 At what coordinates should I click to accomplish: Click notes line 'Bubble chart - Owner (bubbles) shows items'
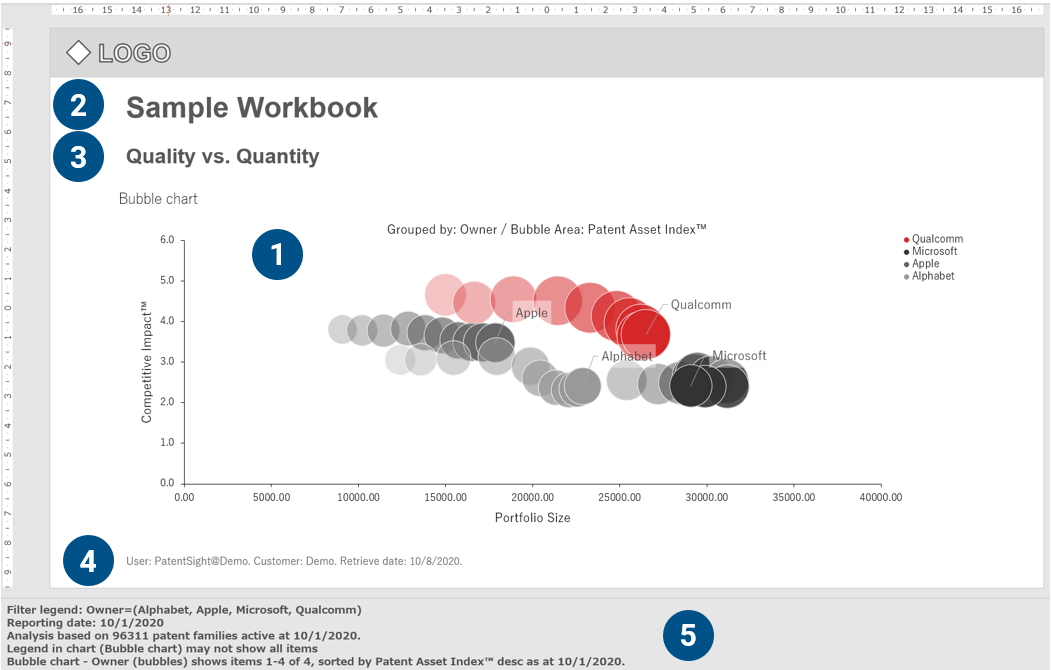click(x=316, y=661)
